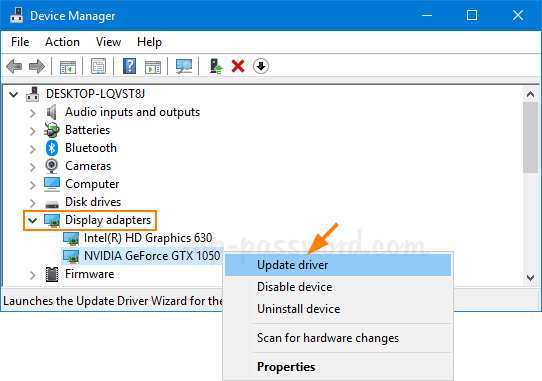Expand the Computer category
The width and height of the screenshot is (542, 381).
(x=32, y=185)
